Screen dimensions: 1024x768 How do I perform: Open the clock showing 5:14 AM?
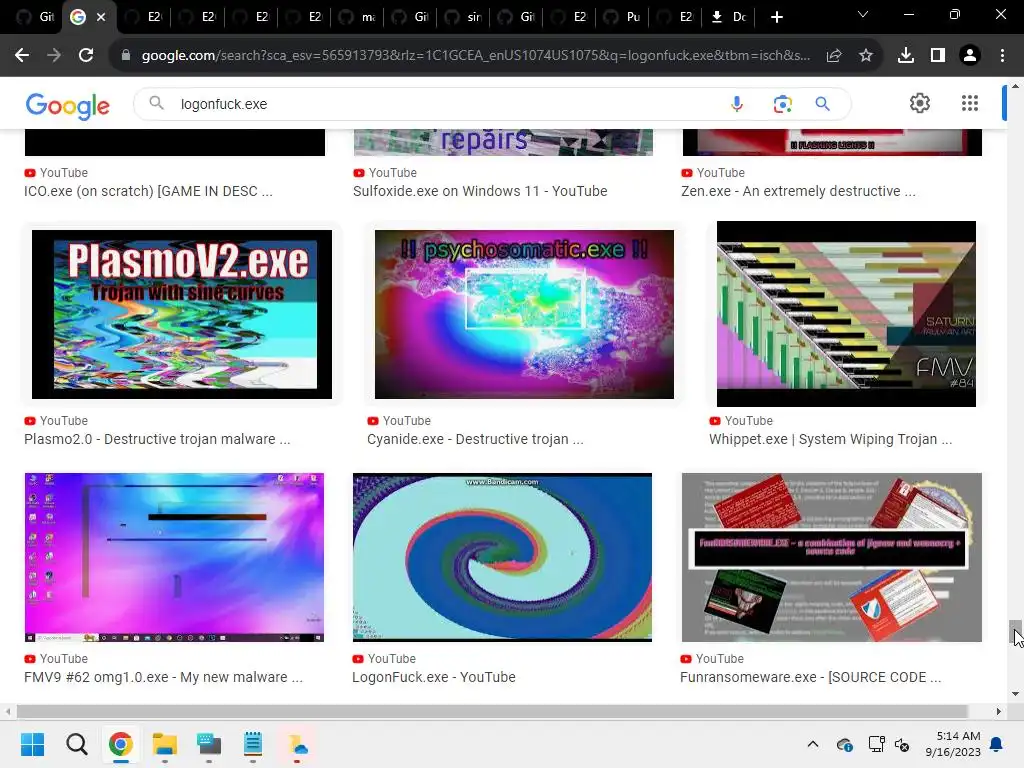point(953,744)
